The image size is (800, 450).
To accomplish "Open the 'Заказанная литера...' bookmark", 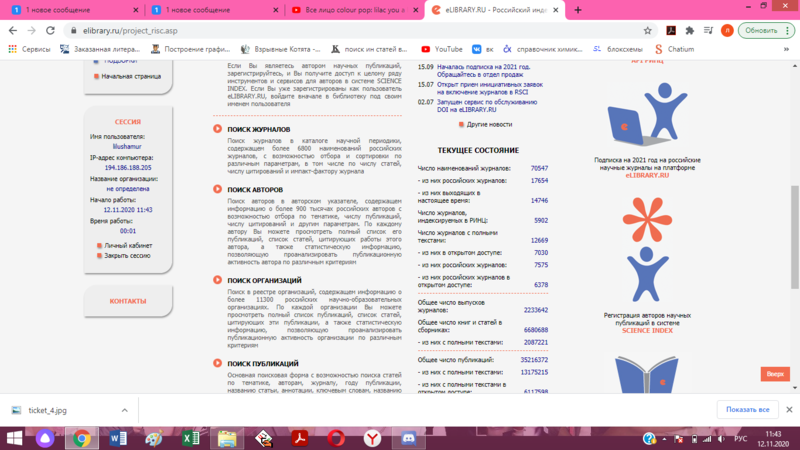I will [x=100, y=49].
